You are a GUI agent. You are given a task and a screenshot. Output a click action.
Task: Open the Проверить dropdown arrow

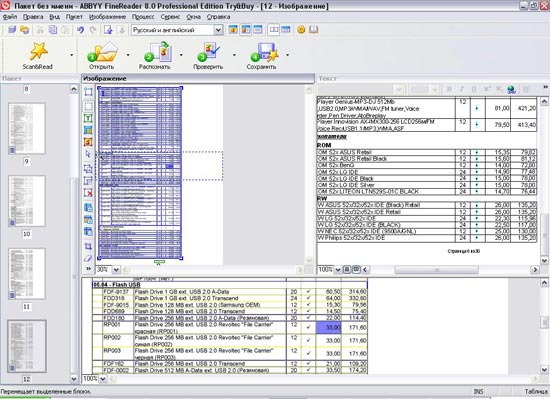[234, 55]
